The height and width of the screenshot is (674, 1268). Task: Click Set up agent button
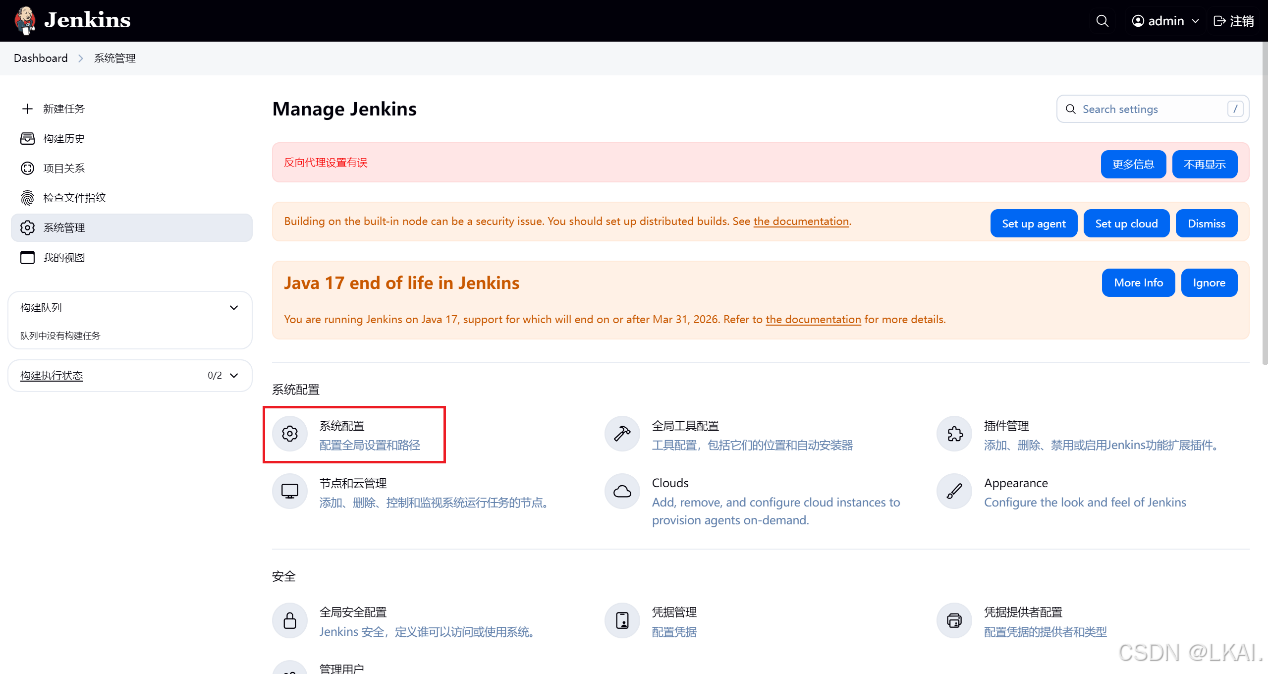coord(1034,223)
